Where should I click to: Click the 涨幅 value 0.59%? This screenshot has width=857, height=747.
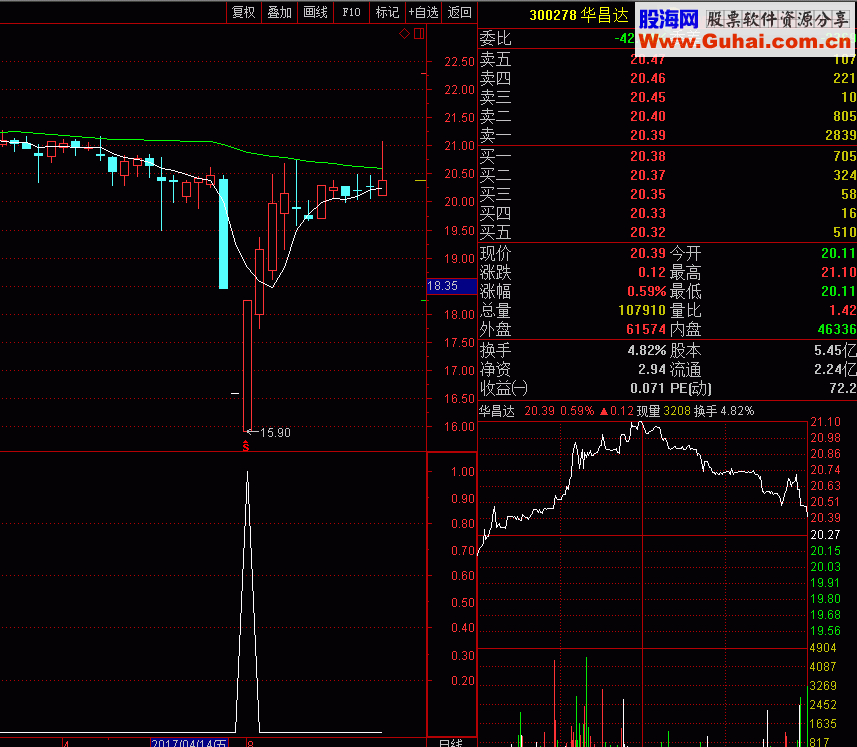pos(647,291)
